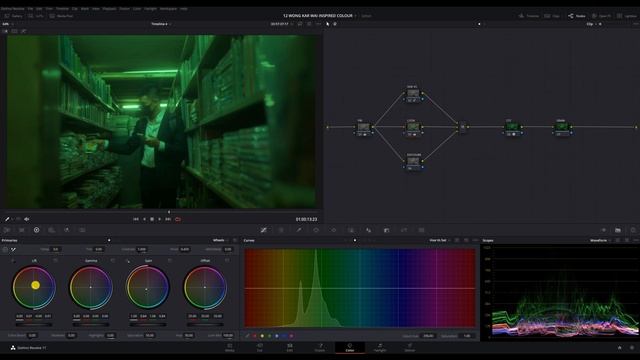The image size is (640, 360).
Task: Open the Hue Vs Sat curve dropdown
Action: pos(439,240)
